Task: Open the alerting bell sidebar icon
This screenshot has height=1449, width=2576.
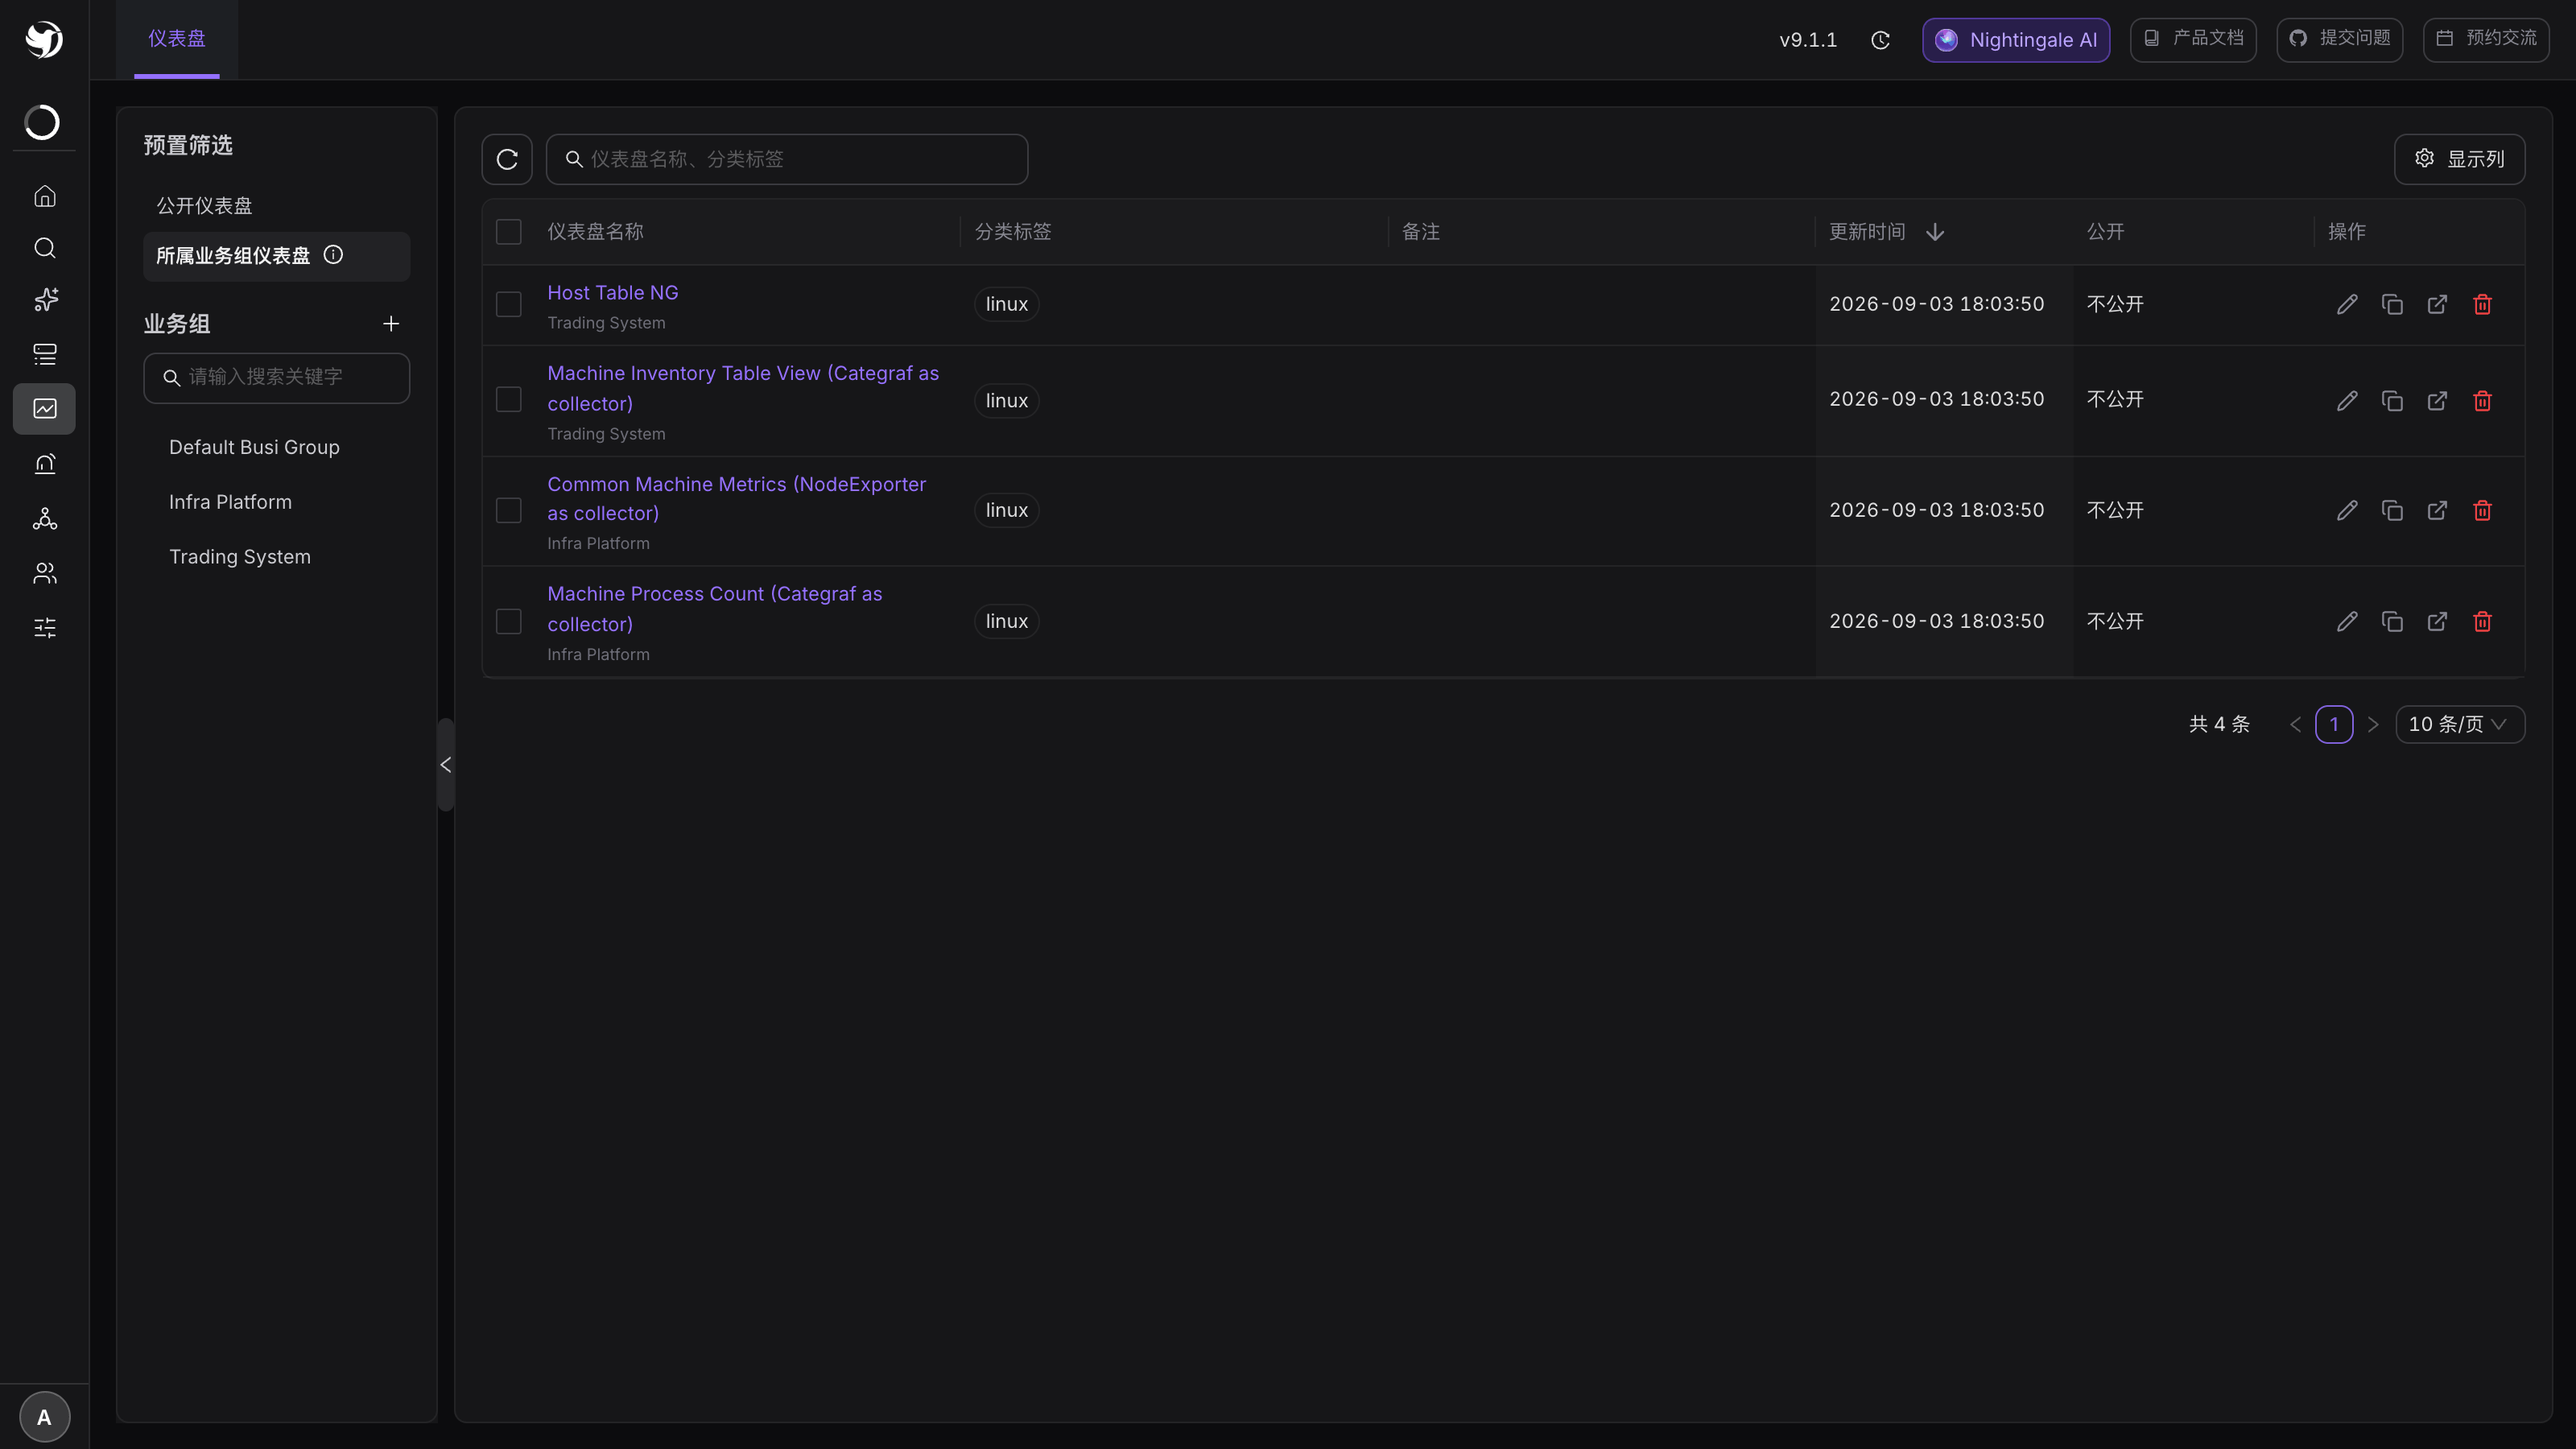Action: tap(45, 463)
